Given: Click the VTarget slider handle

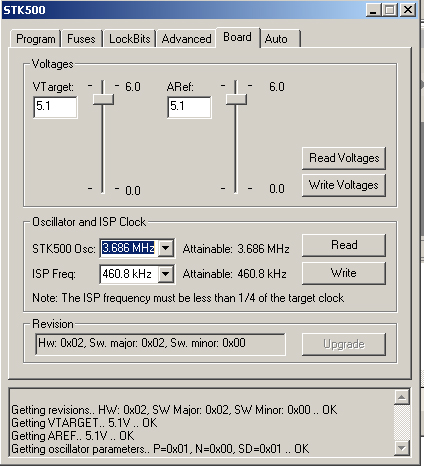Looking at the screenshot, I should [103, 100].
